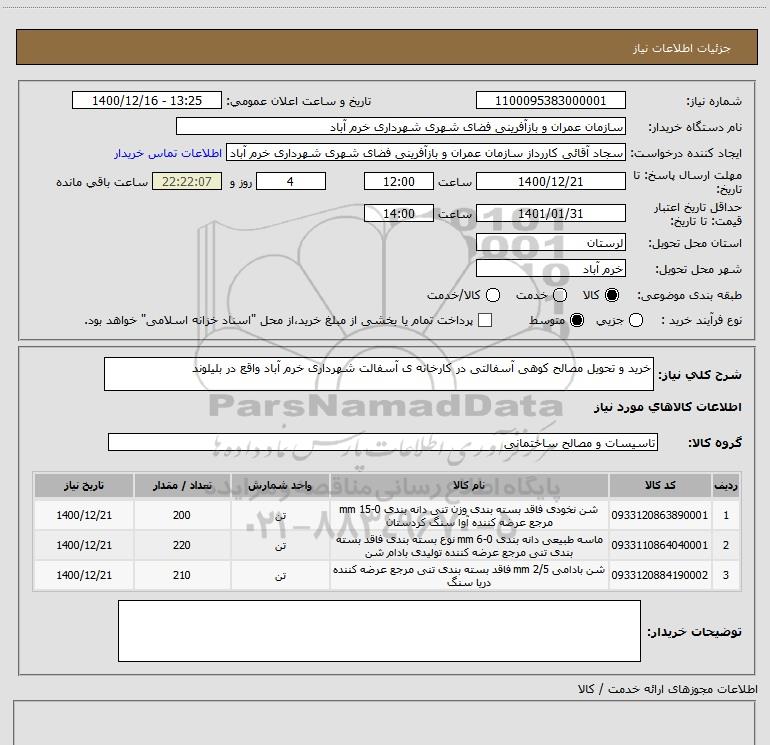Screen dimensions: 770x745
Task: Click the نام کالا column header
Action: click(x=469, y=486)
